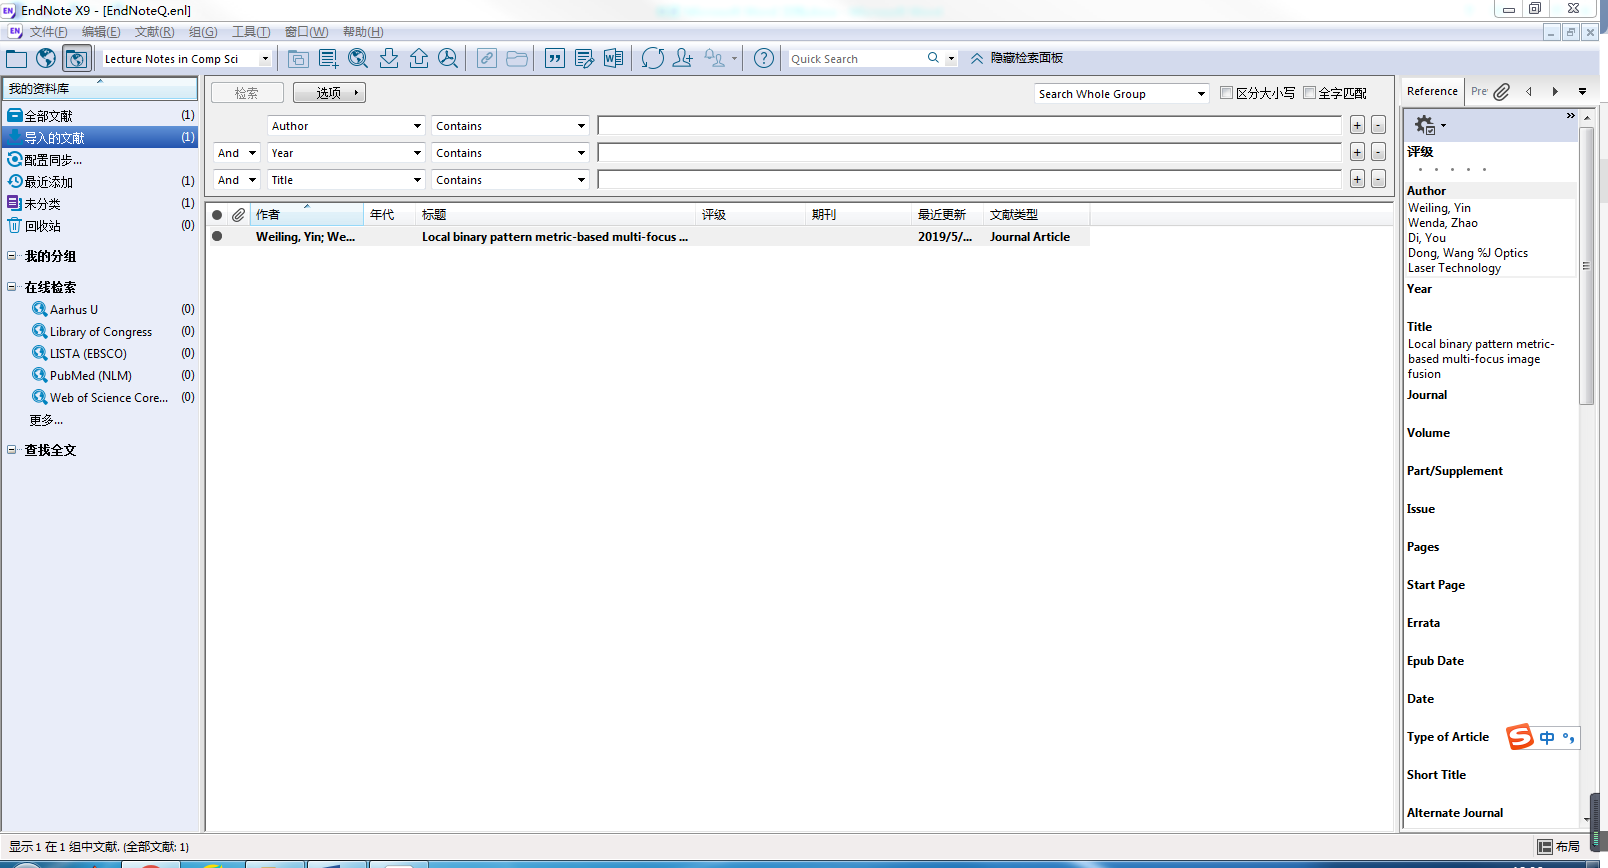Viewport: 1608px width, 868px height.
Task: Open the tab list dropdown in Reference panel
Action: pos(1583,91)
